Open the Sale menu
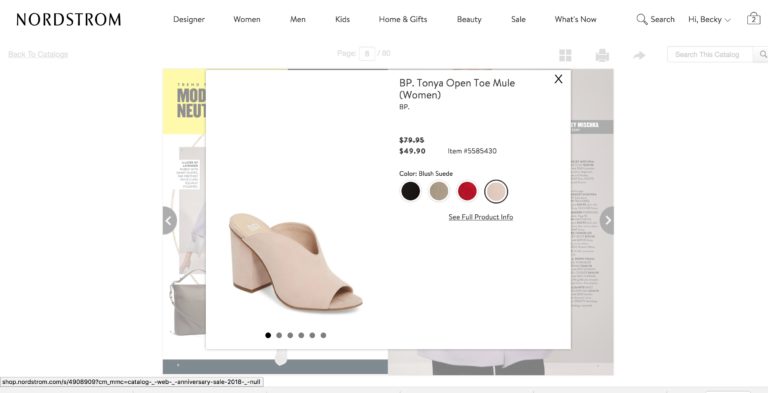Screen dimensions: 768x393 click(518, 20)
